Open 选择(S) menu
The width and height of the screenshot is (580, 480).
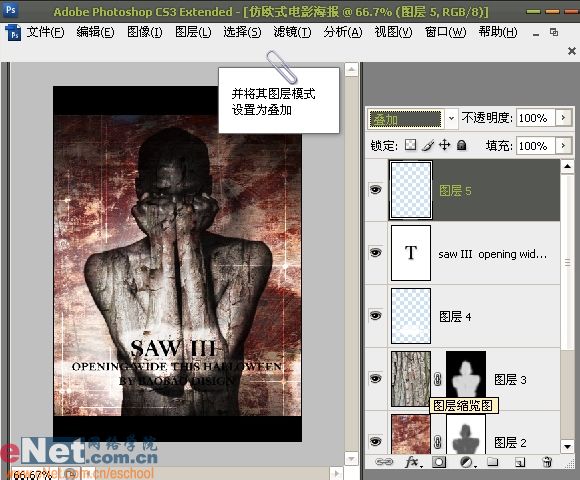click(242, 32)
